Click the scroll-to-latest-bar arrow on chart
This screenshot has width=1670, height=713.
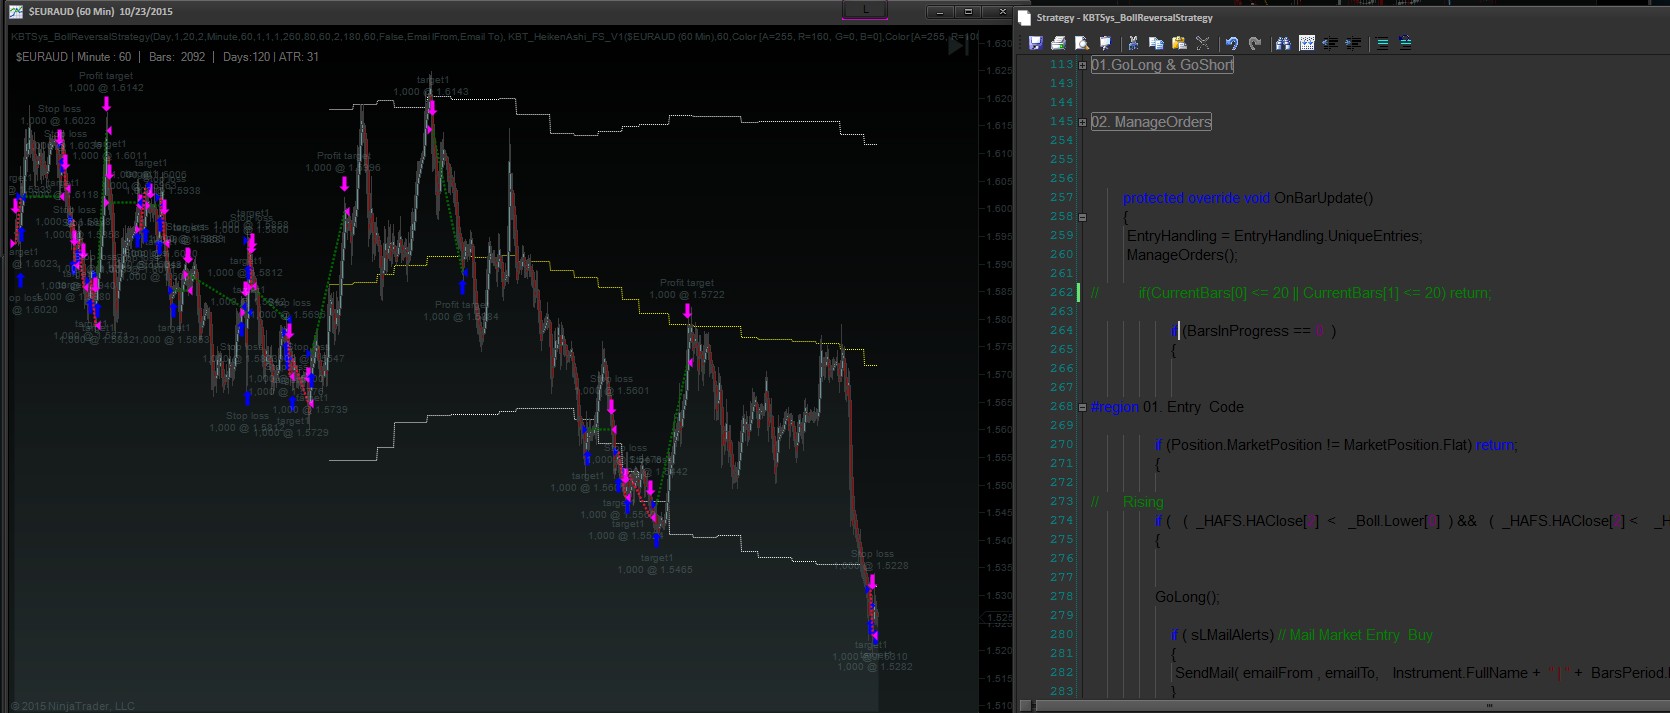[957, 46]
